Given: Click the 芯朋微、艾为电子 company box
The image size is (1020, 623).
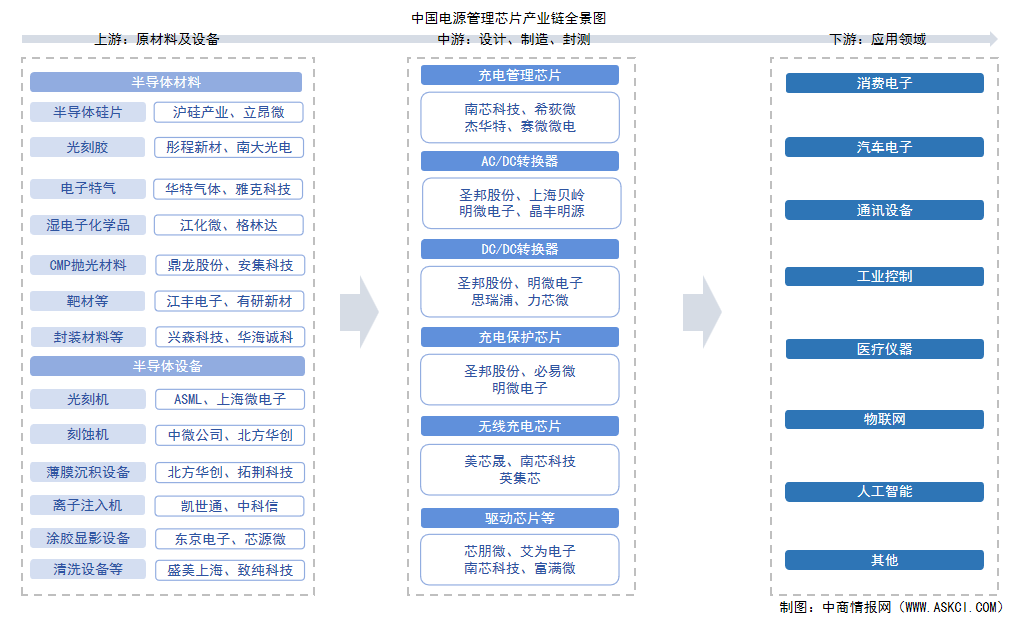Looking at the screenshot, I should pyautogui.click(x=520, y=560).
